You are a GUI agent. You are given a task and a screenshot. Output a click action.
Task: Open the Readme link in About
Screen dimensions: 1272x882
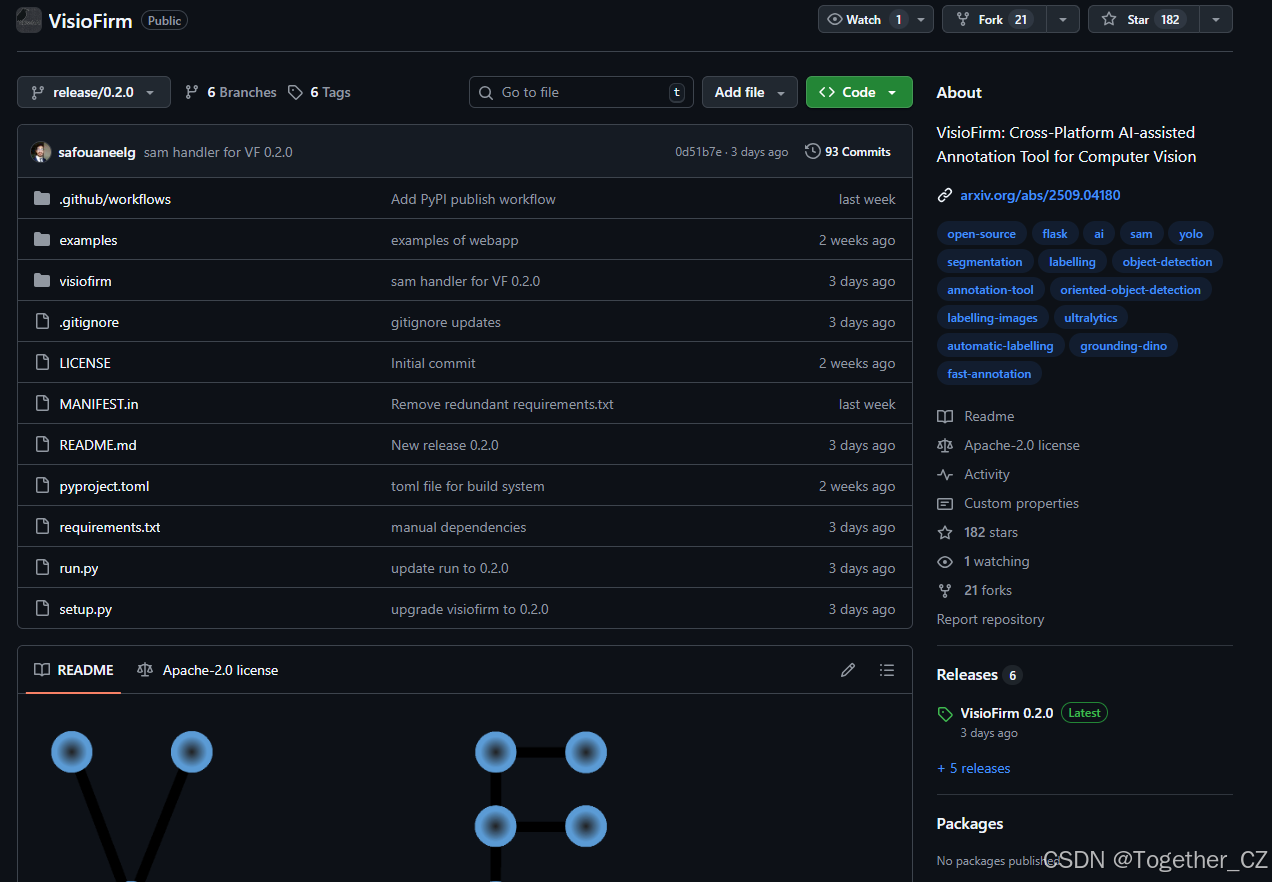click(976, 416)
